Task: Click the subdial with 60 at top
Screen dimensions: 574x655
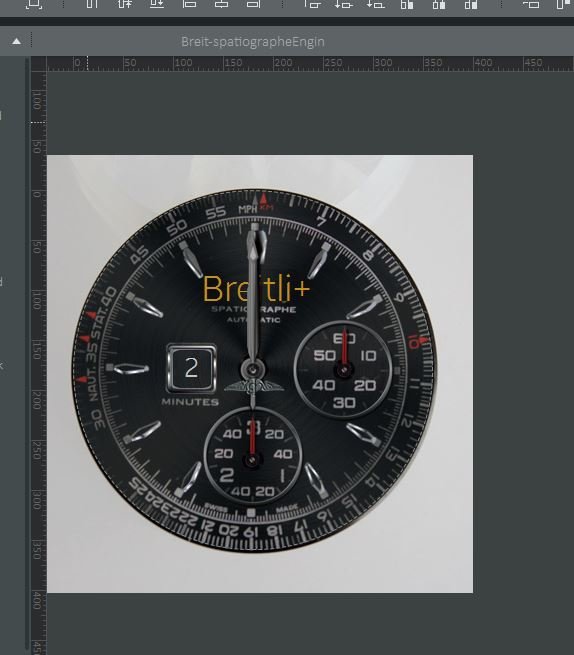Action: 343,370
